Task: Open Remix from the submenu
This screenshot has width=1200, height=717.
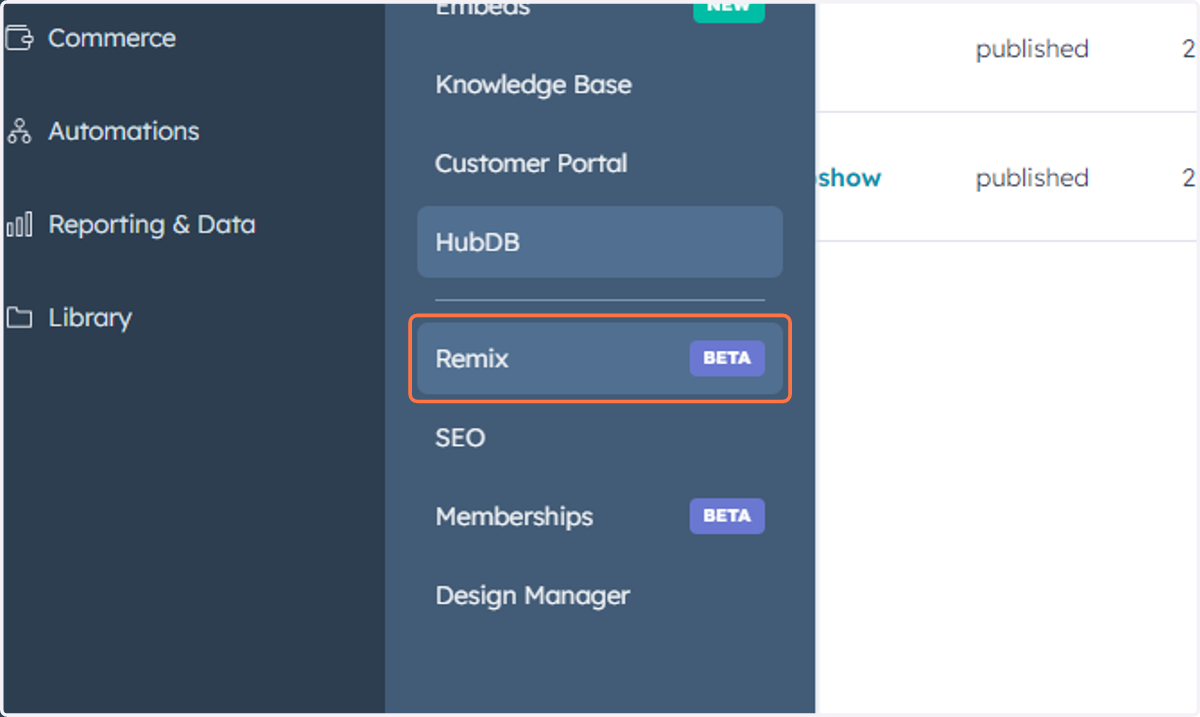Action: 600,358
